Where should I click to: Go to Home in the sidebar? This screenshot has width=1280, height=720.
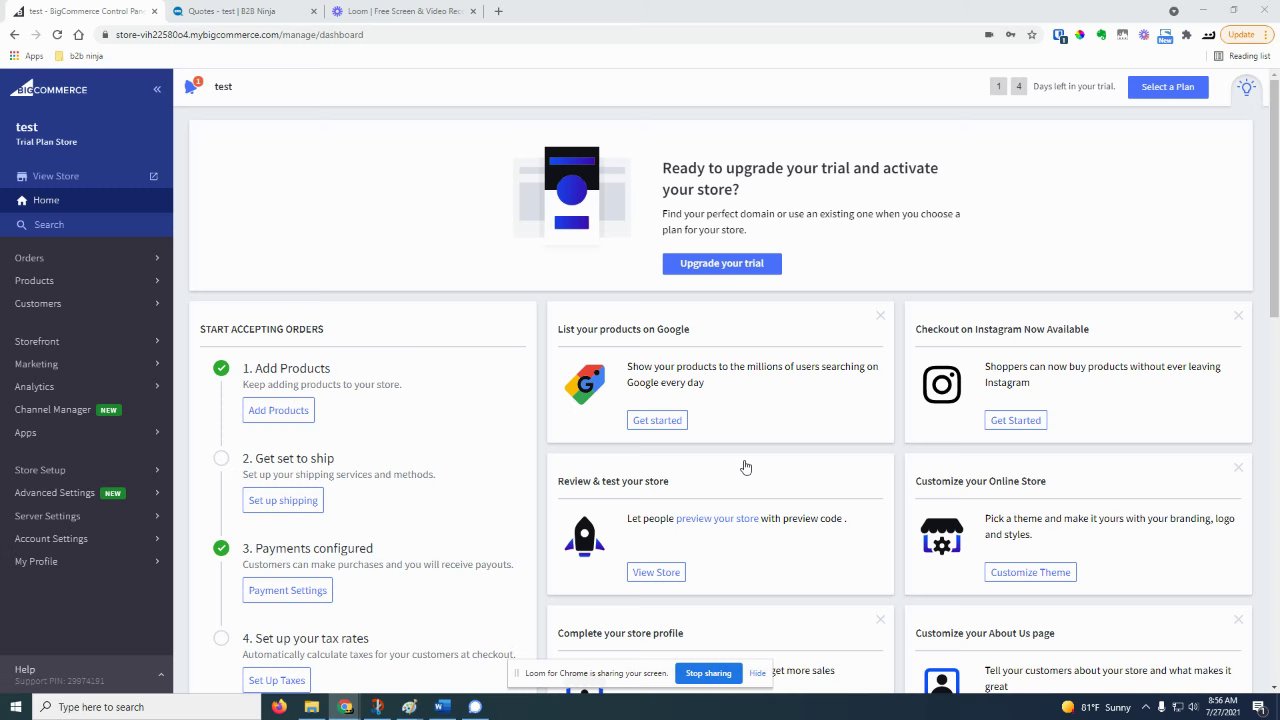tap(86, 200)
